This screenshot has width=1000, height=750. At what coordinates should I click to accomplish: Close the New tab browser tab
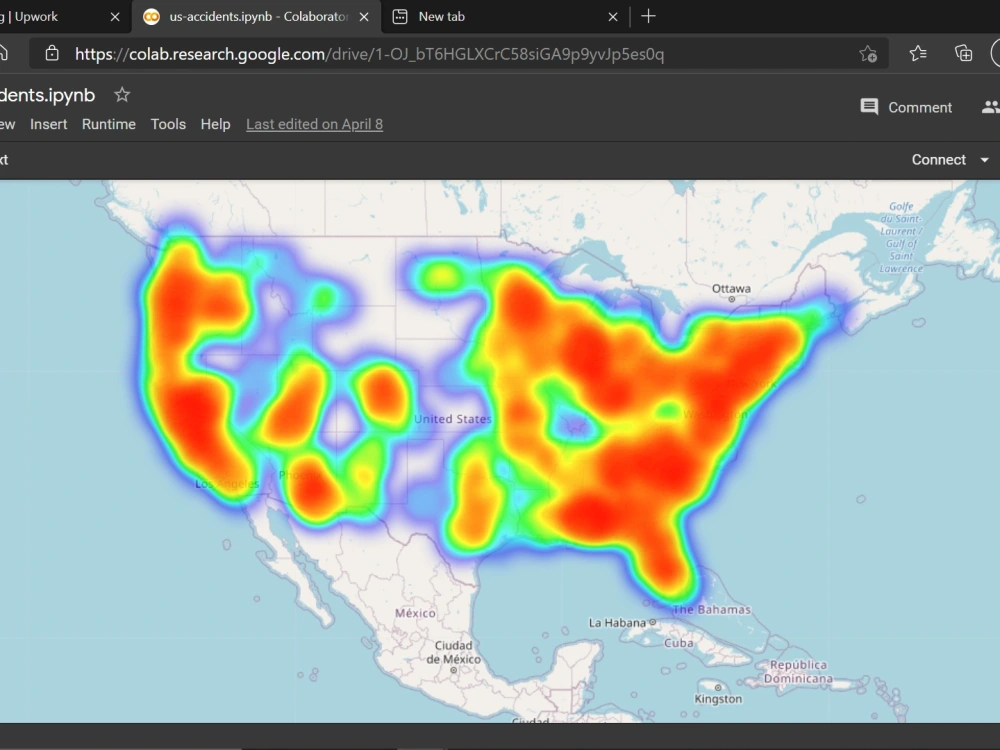[613, 17]
